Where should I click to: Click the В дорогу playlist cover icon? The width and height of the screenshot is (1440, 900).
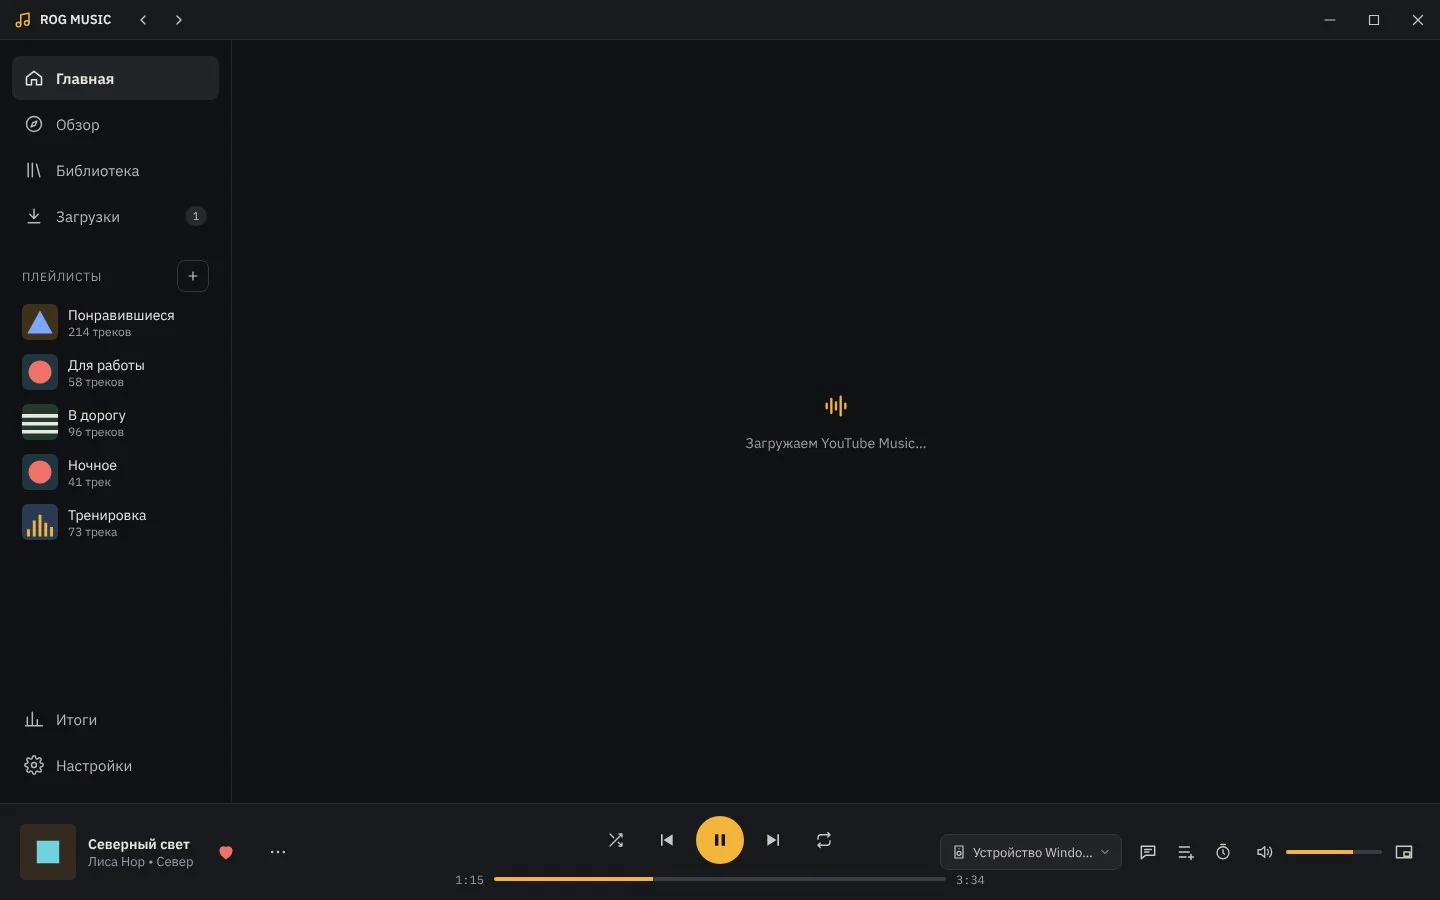pyautogui.click(x=40, y=422)
